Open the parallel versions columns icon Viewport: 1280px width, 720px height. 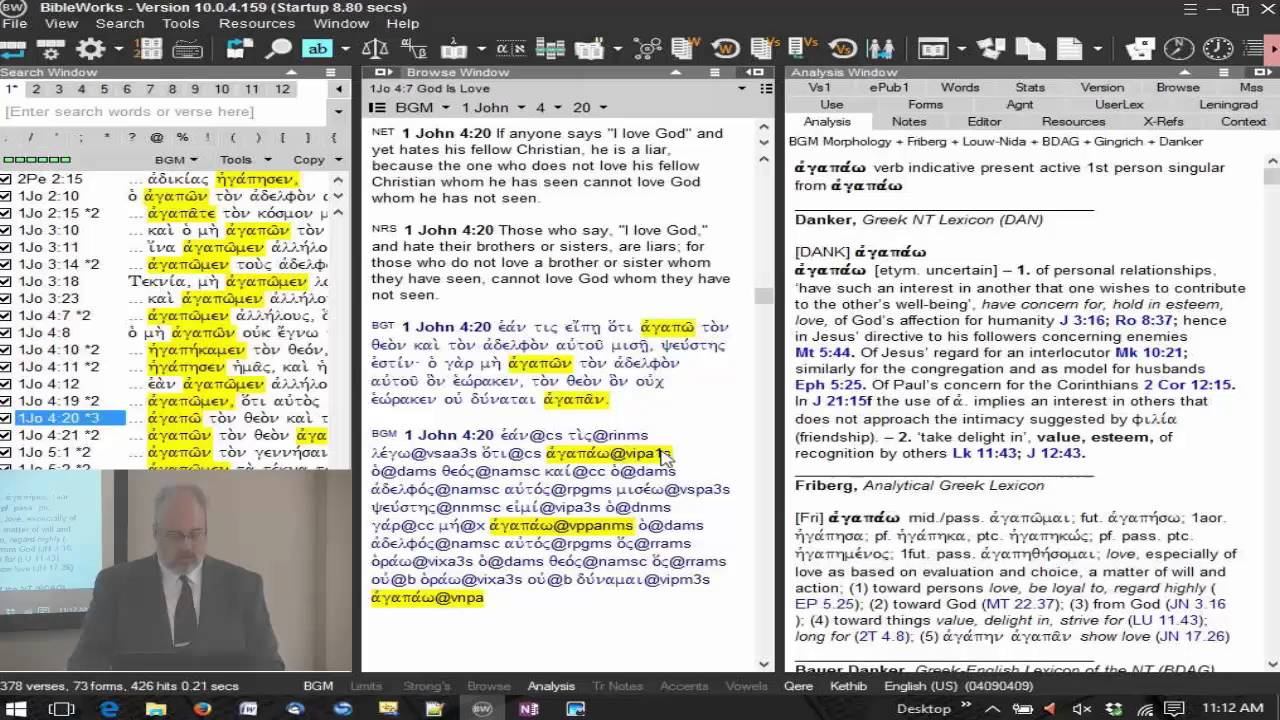[550, 48]
